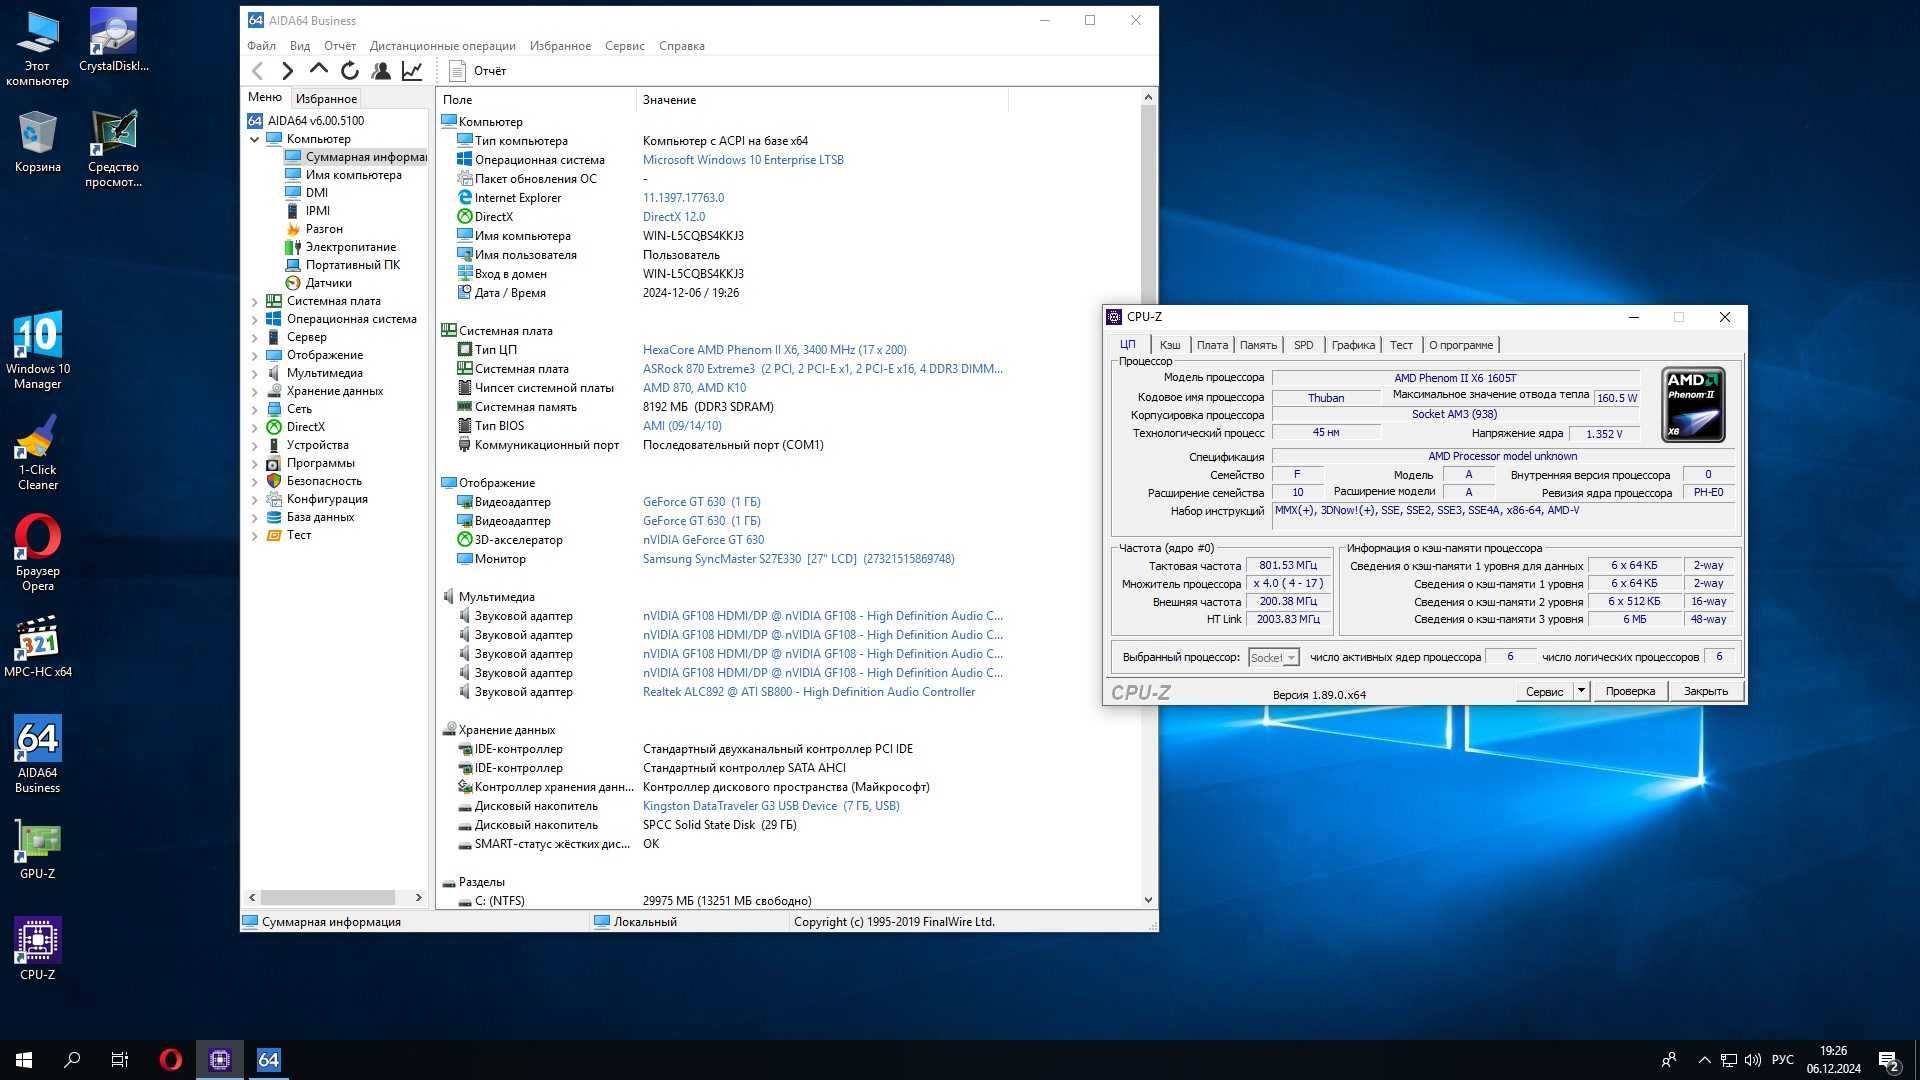Refresh the AIDA64 page
Viewport: 1920px width, 1080px height.
350,71
